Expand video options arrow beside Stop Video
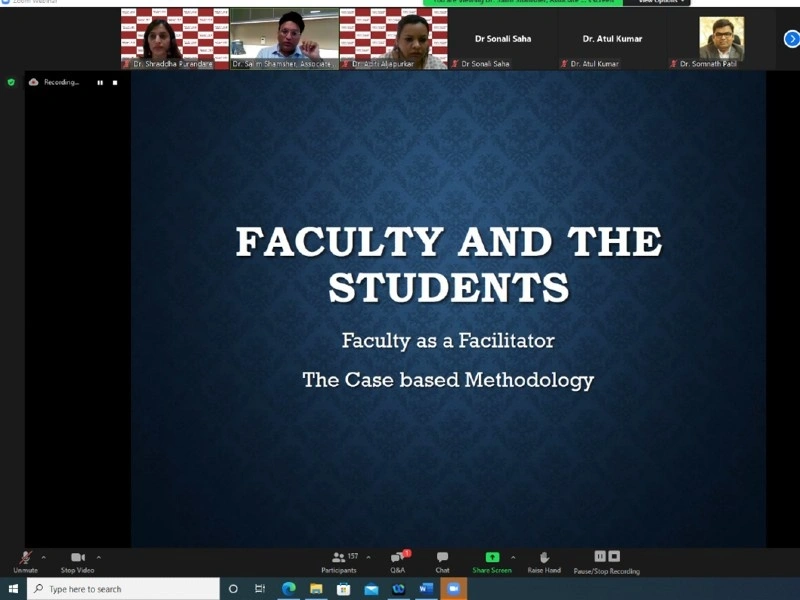This screenshot has width=800, height=600. click(98, 557)
